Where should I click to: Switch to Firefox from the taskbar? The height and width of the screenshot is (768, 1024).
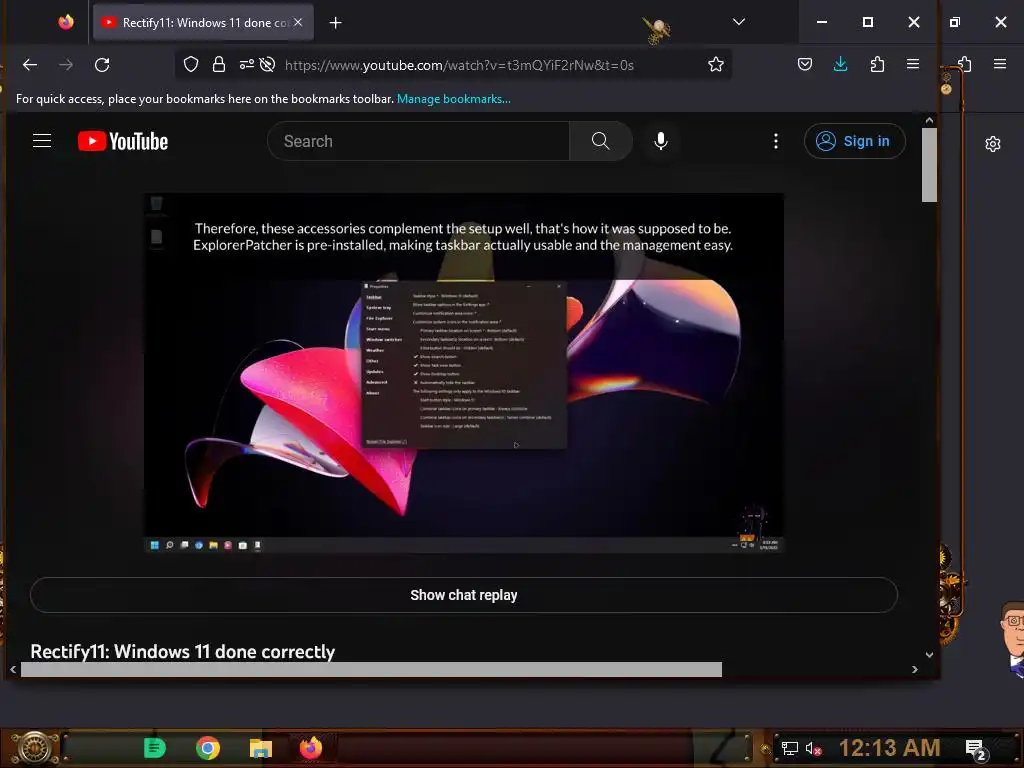click(311, 748)
